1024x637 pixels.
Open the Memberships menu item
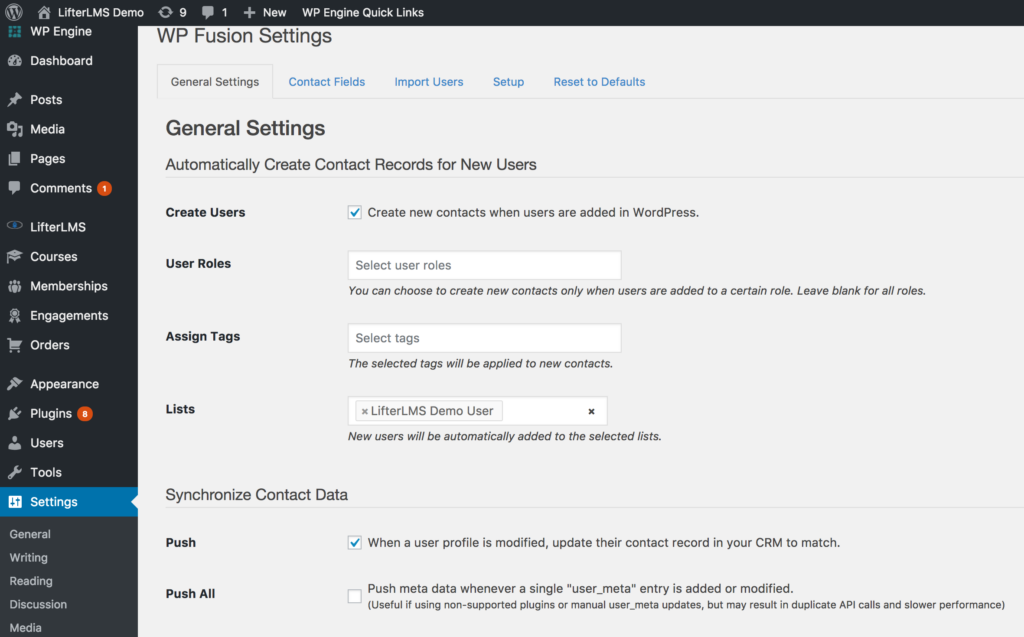tap(69, 286)
